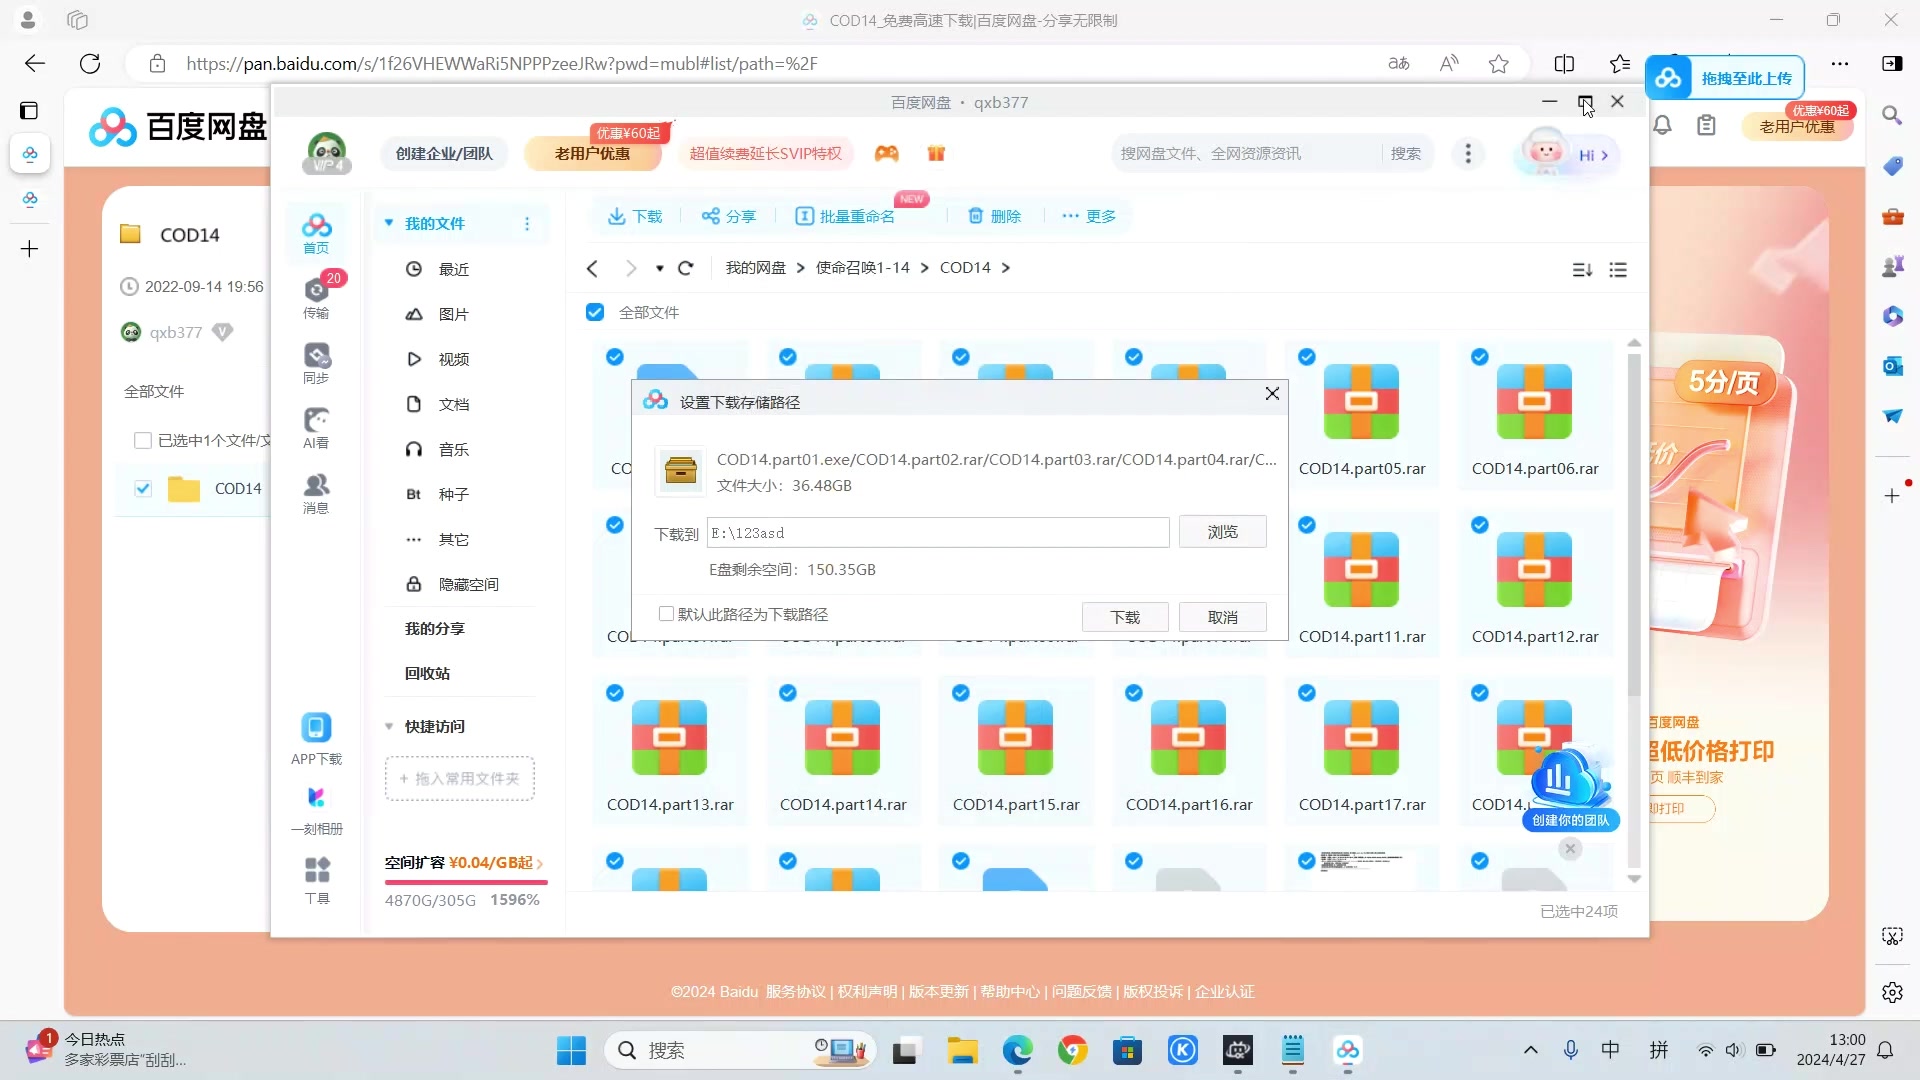Open the three-dot menu next to 我的文件
This screenshot has height=1080, width=1920.
click(x=527, y=224)
